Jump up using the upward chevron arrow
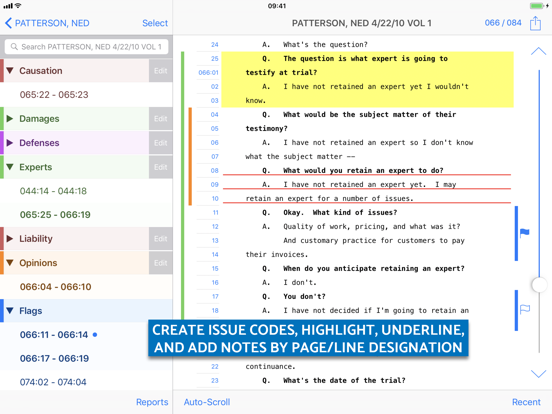 pos(538,51)
